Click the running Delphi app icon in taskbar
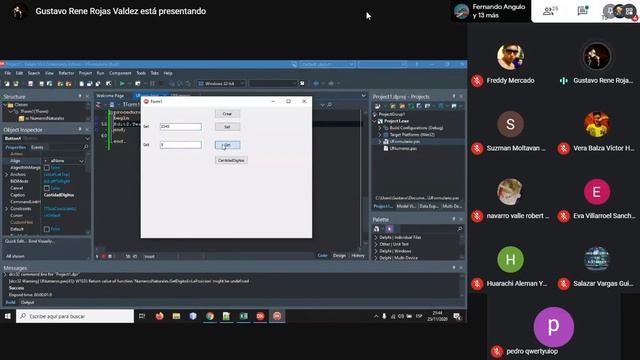 point(277,316)
